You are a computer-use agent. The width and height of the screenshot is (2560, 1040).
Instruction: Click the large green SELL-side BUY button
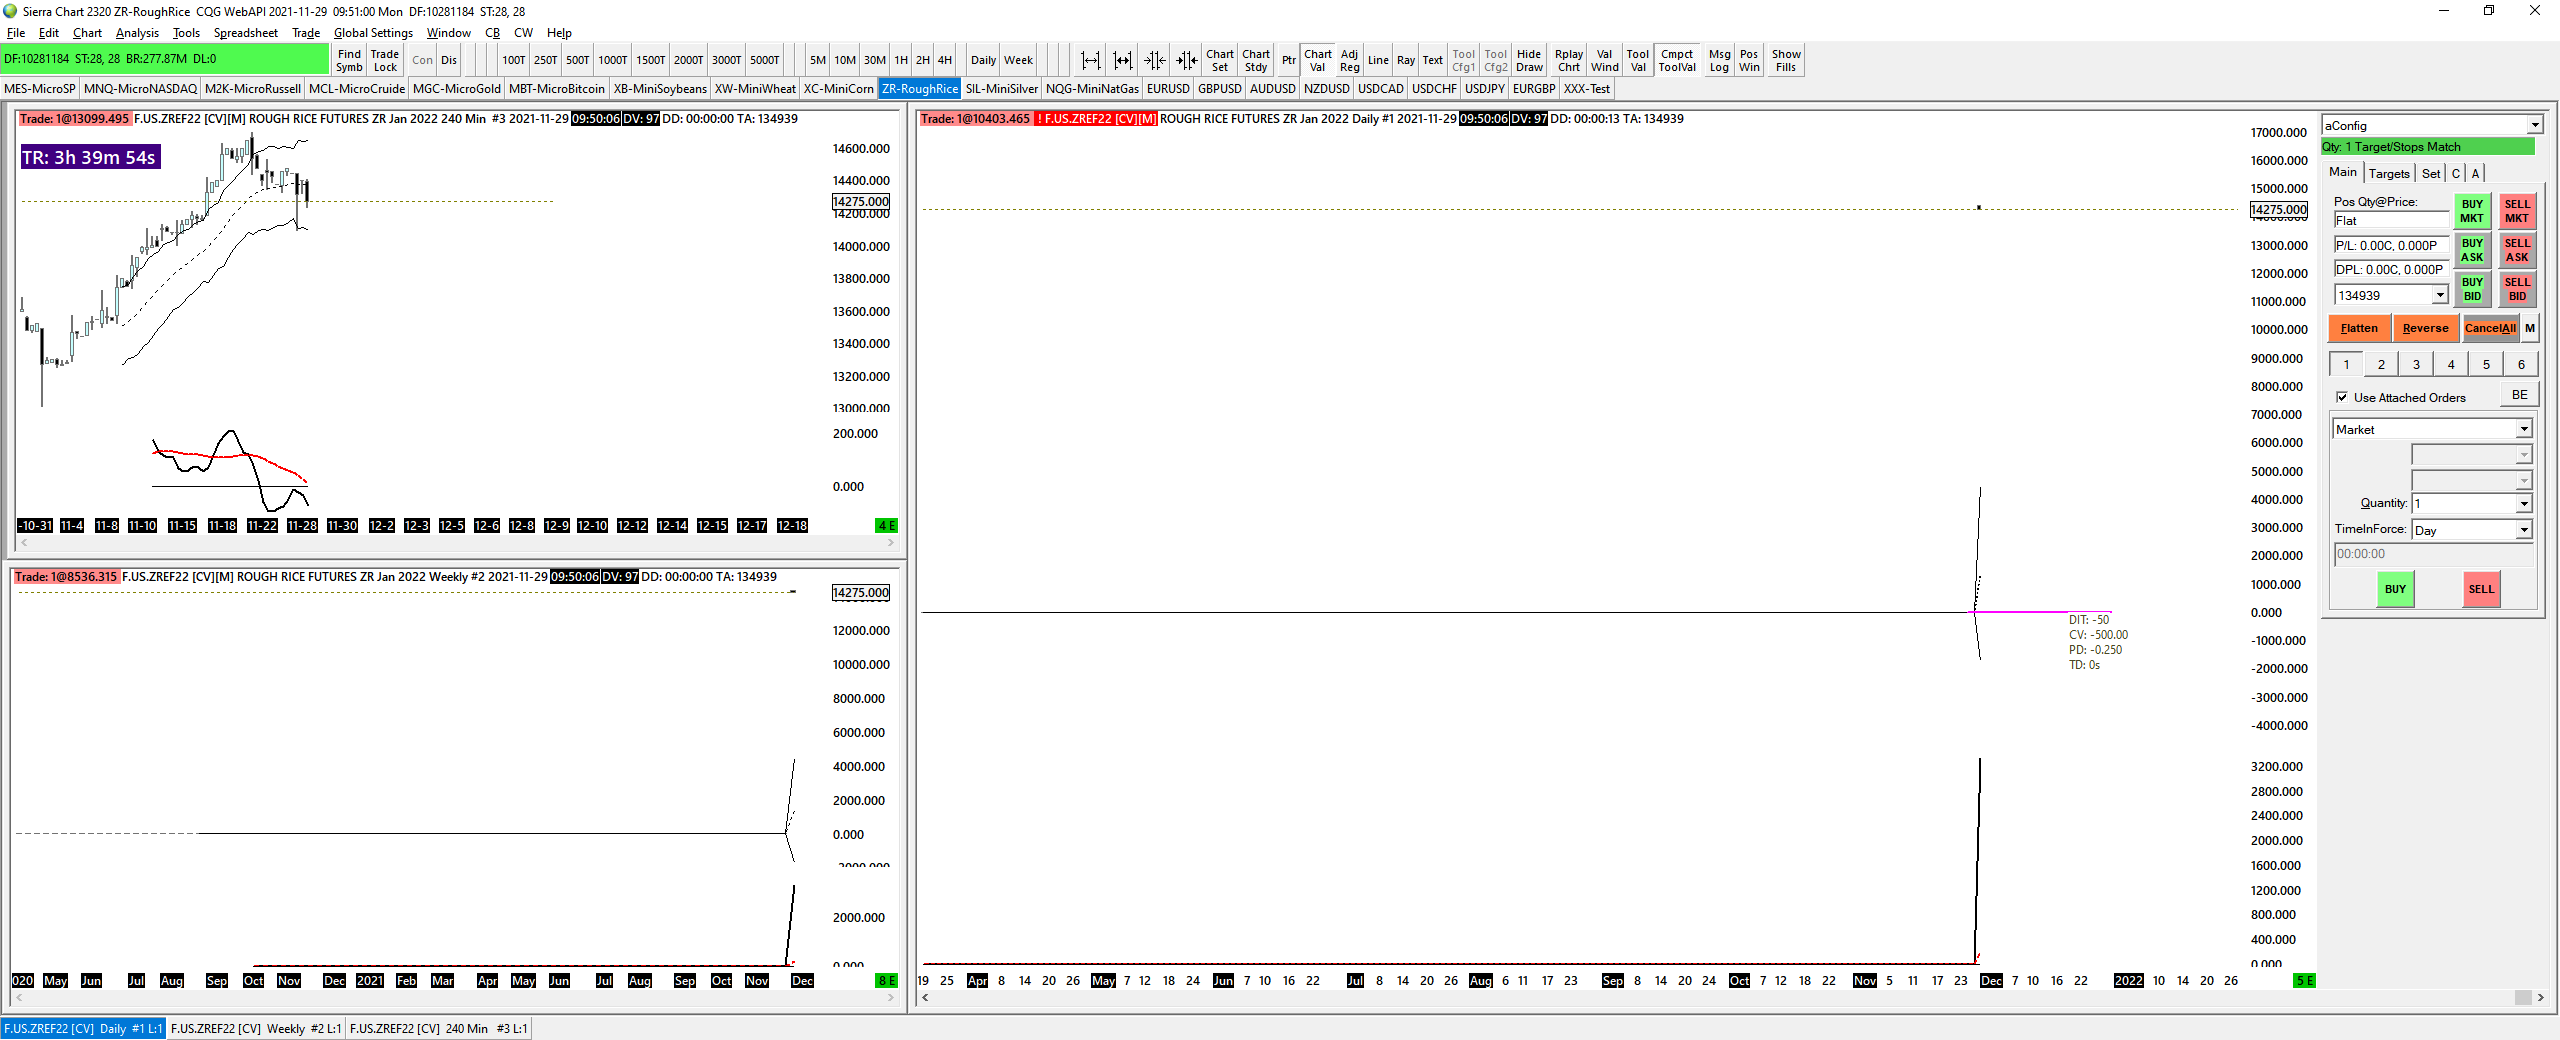[x=2395, y=589]
